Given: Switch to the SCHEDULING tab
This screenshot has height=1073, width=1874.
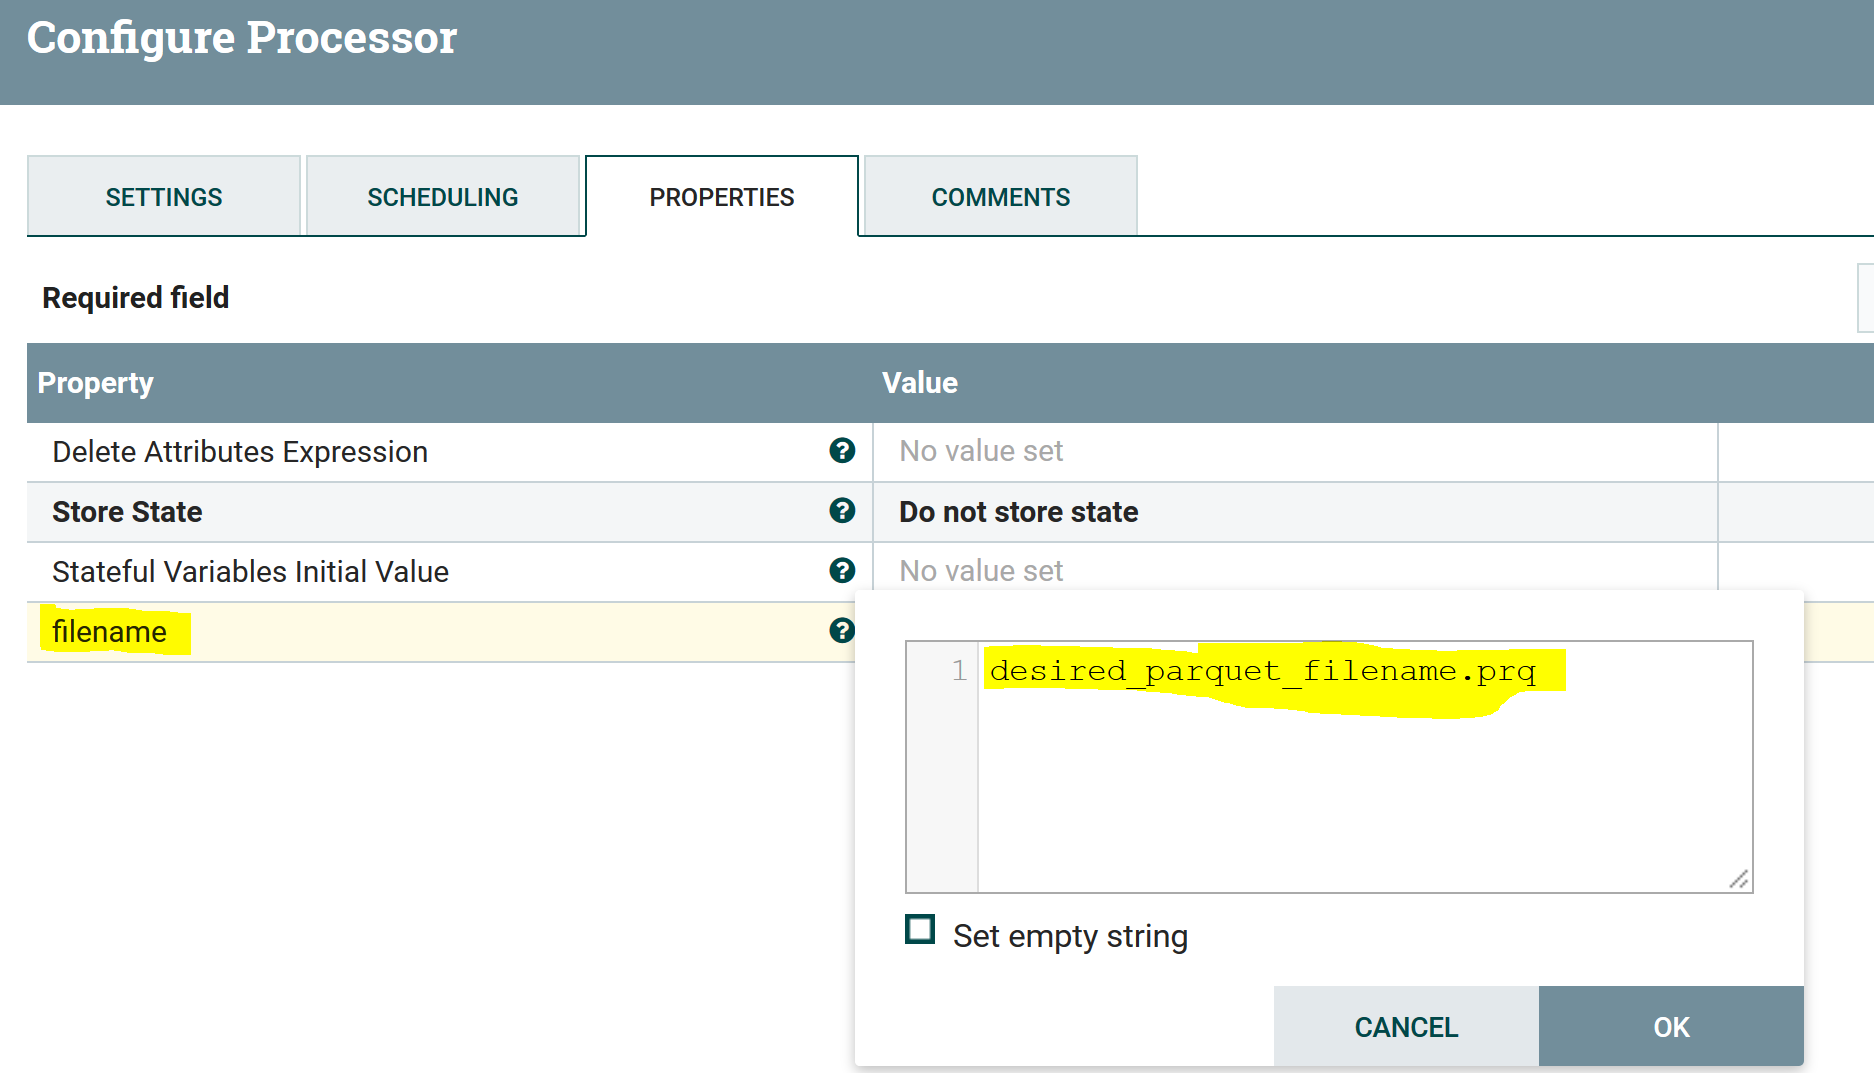Looking at the screenshot, I should pos(443,196).
